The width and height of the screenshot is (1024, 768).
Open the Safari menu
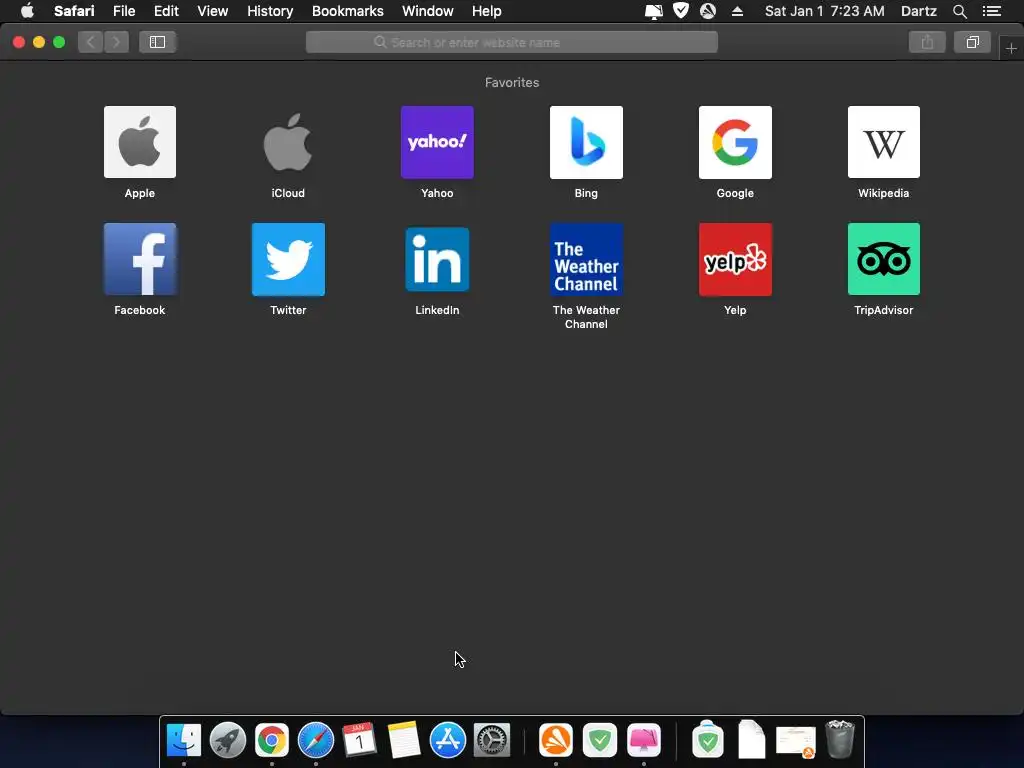click(74, 11)
